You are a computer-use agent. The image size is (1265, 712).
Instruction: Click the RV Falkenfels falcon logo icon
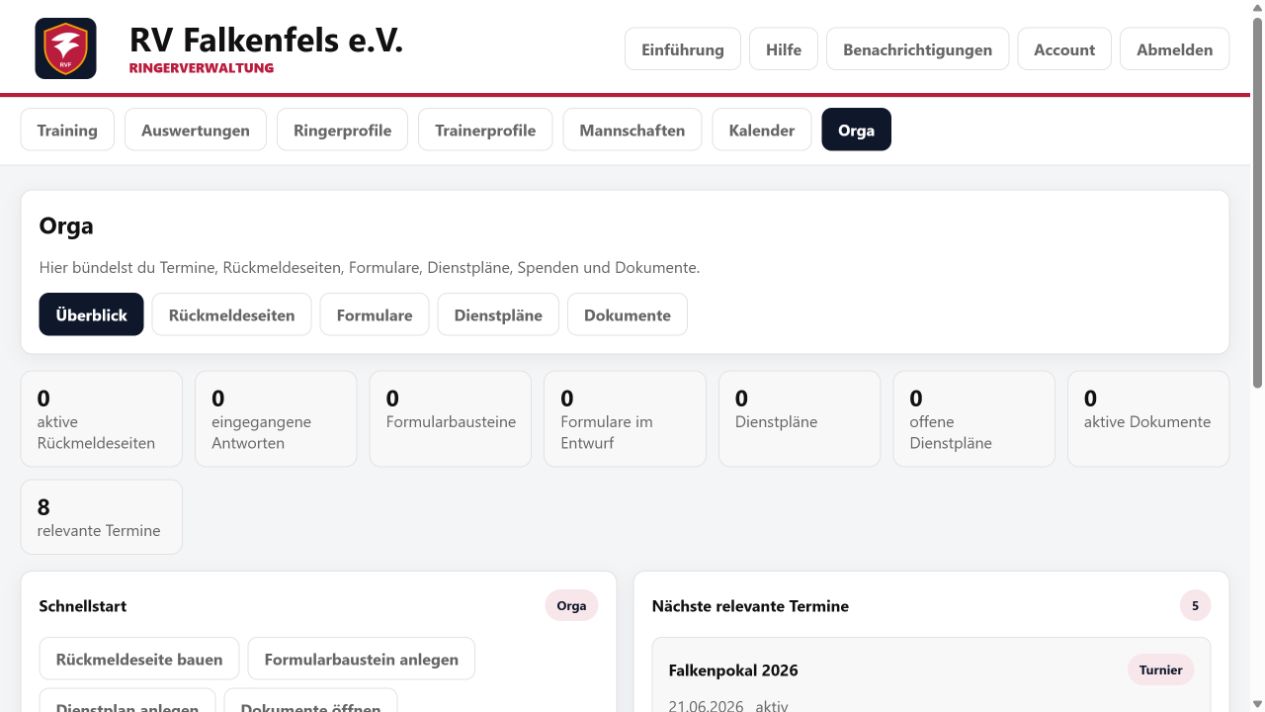click(x=66, y=48)
